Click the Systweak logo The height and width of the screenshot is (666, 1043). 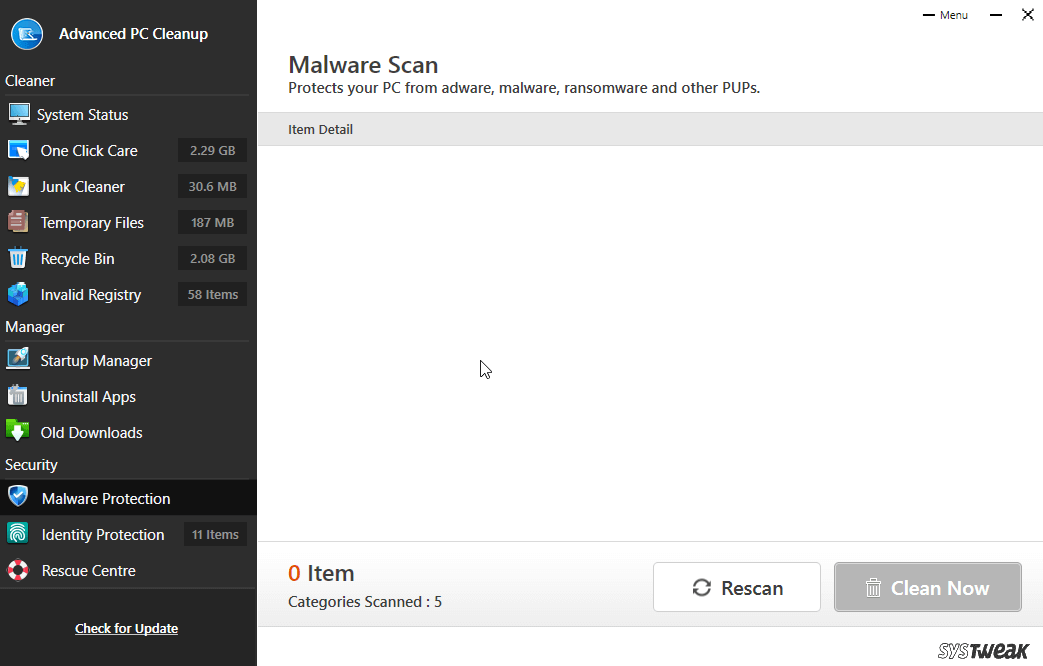pos(984,650)
